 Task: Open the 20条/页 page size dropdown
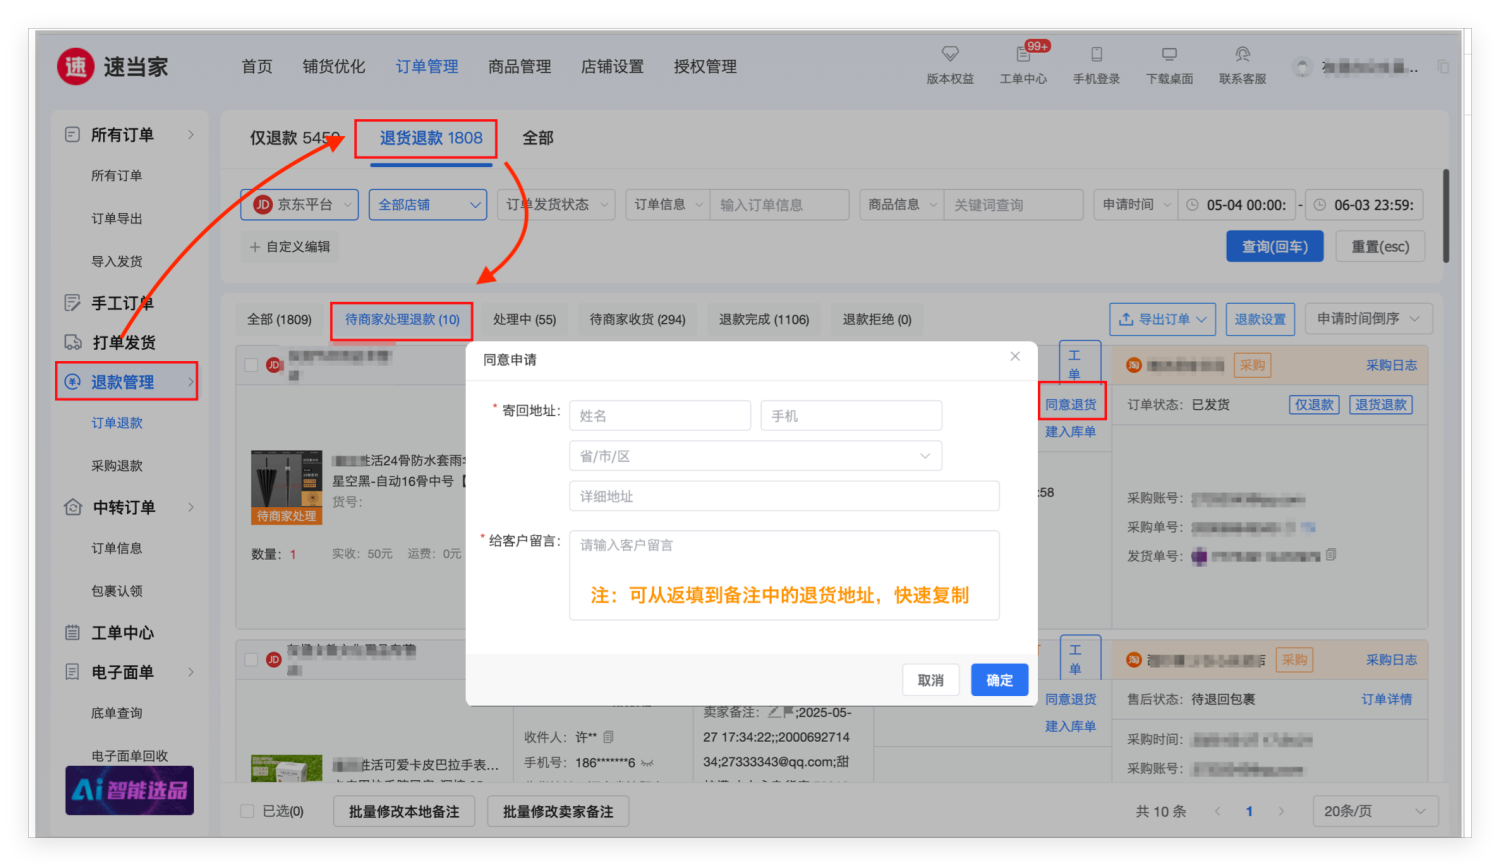[1374, 811]
